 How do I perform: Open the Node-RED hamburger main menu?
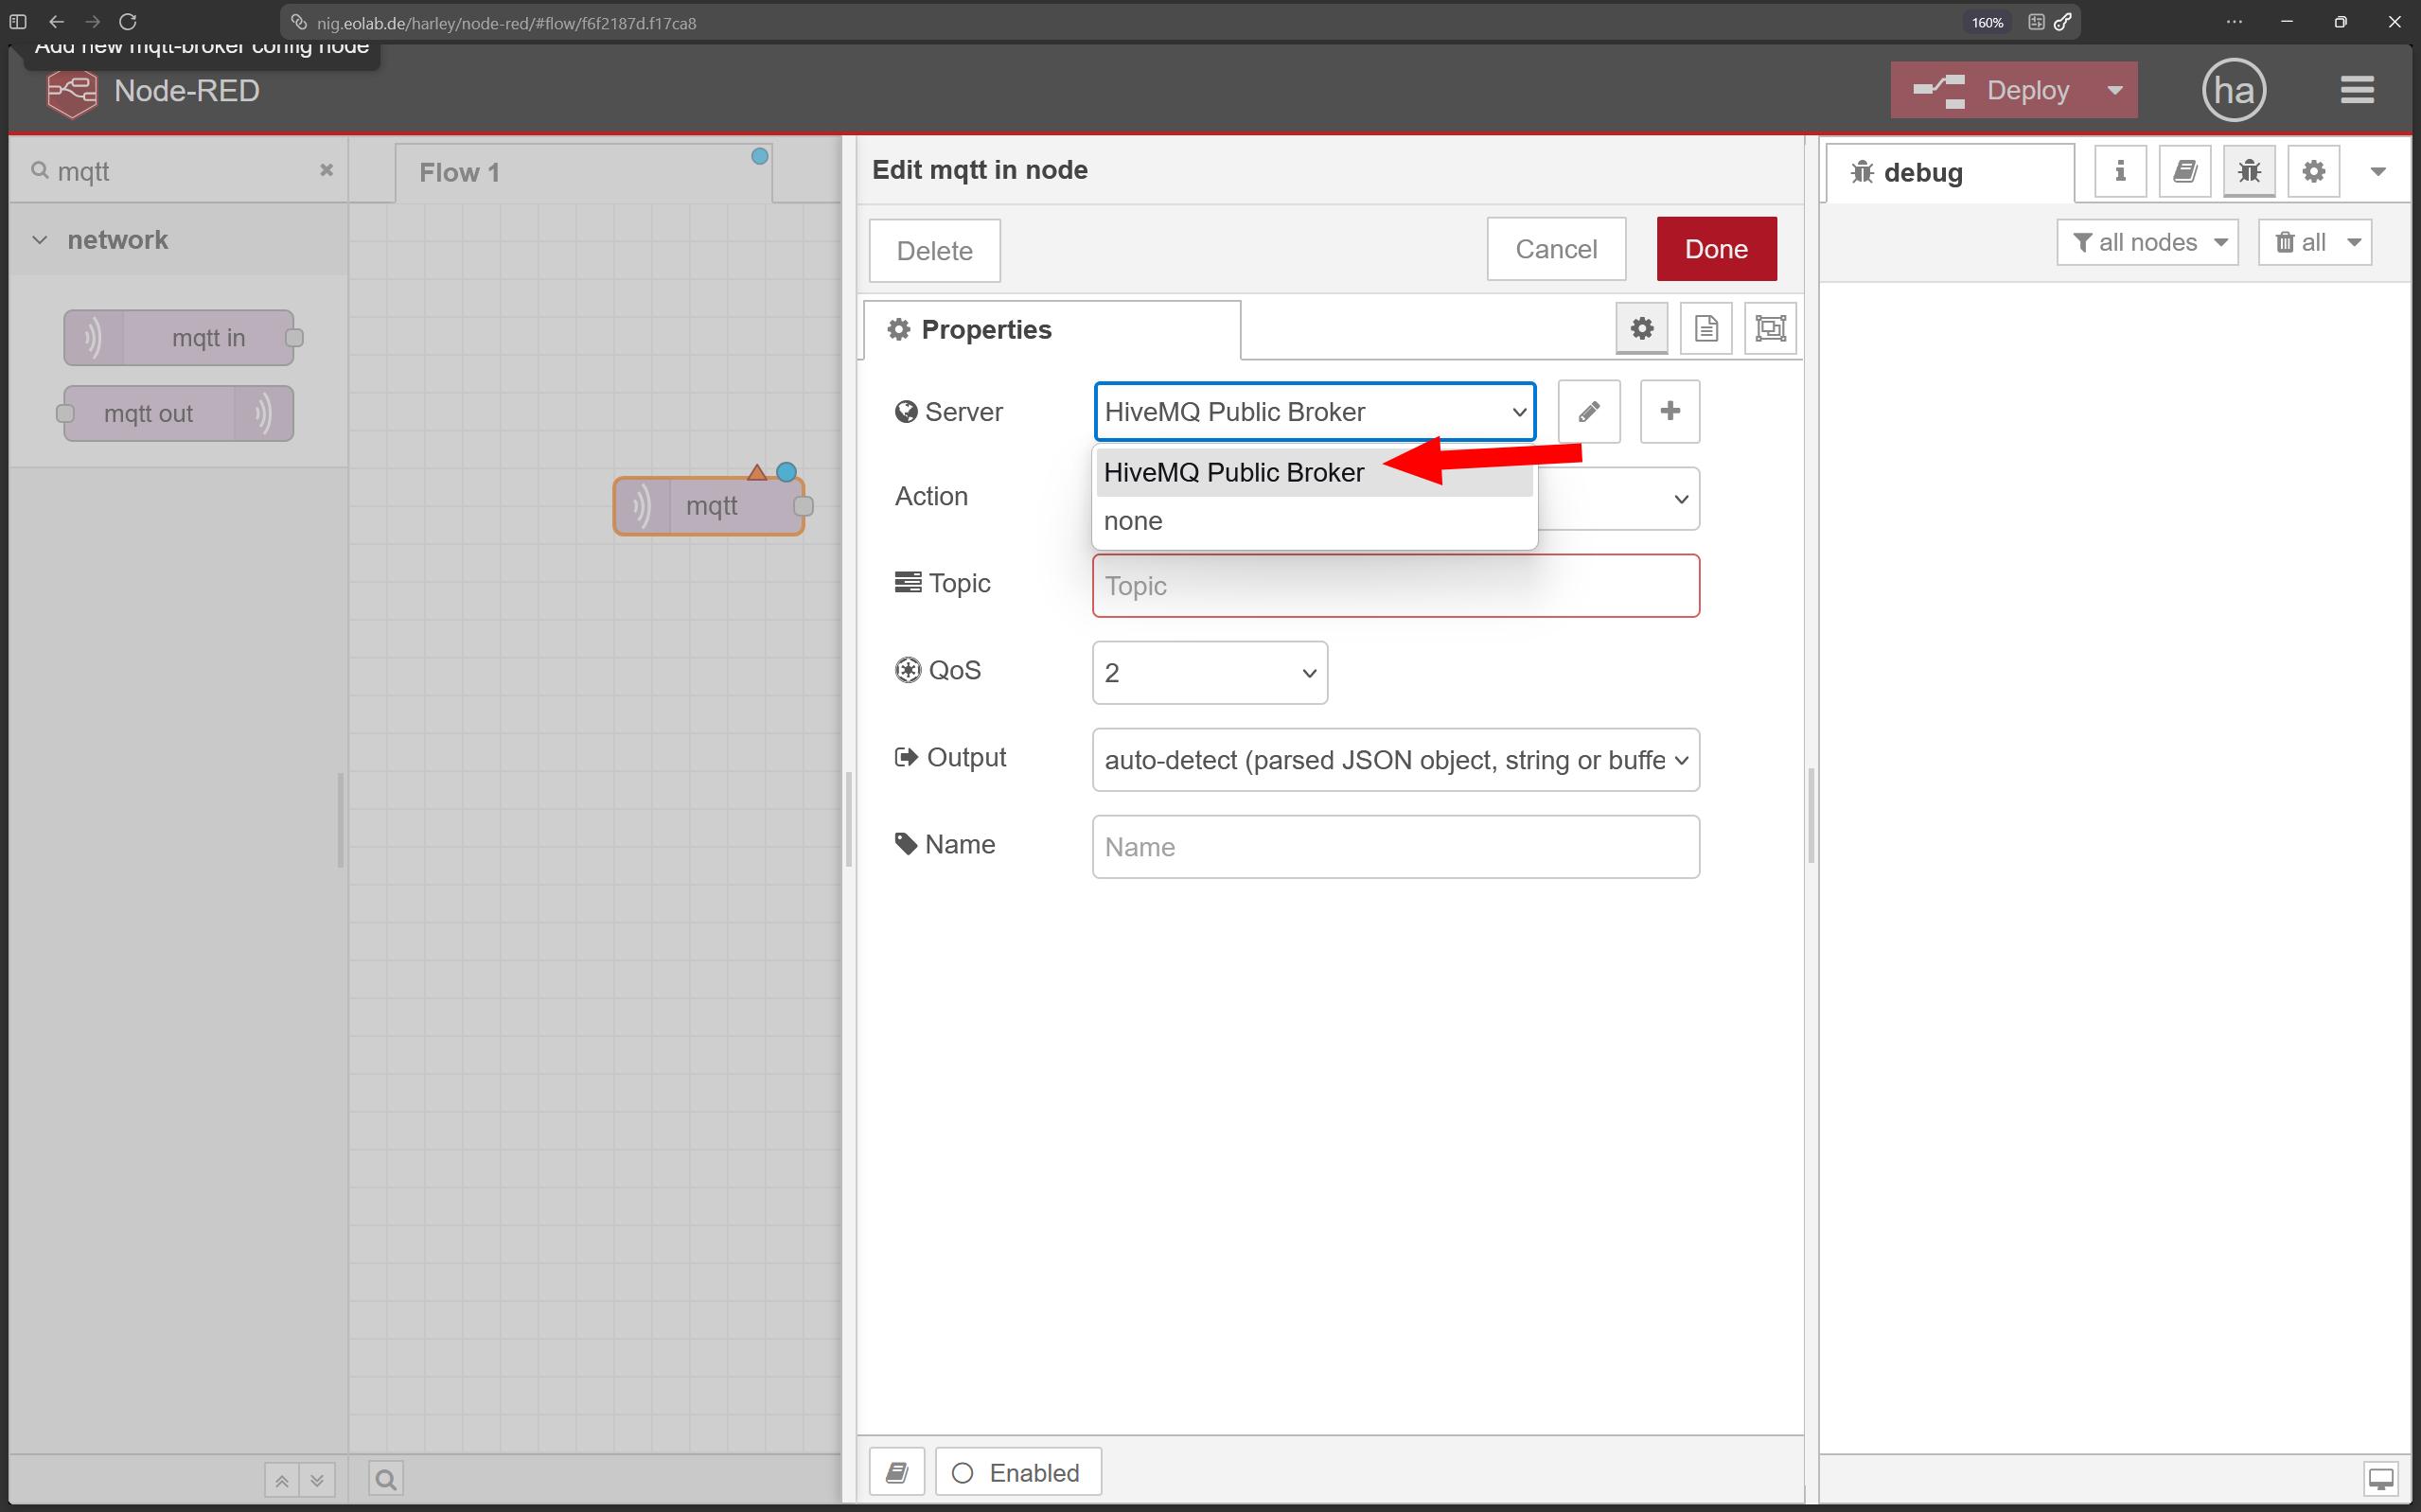pyautogui.click(x=2357, y=90)
